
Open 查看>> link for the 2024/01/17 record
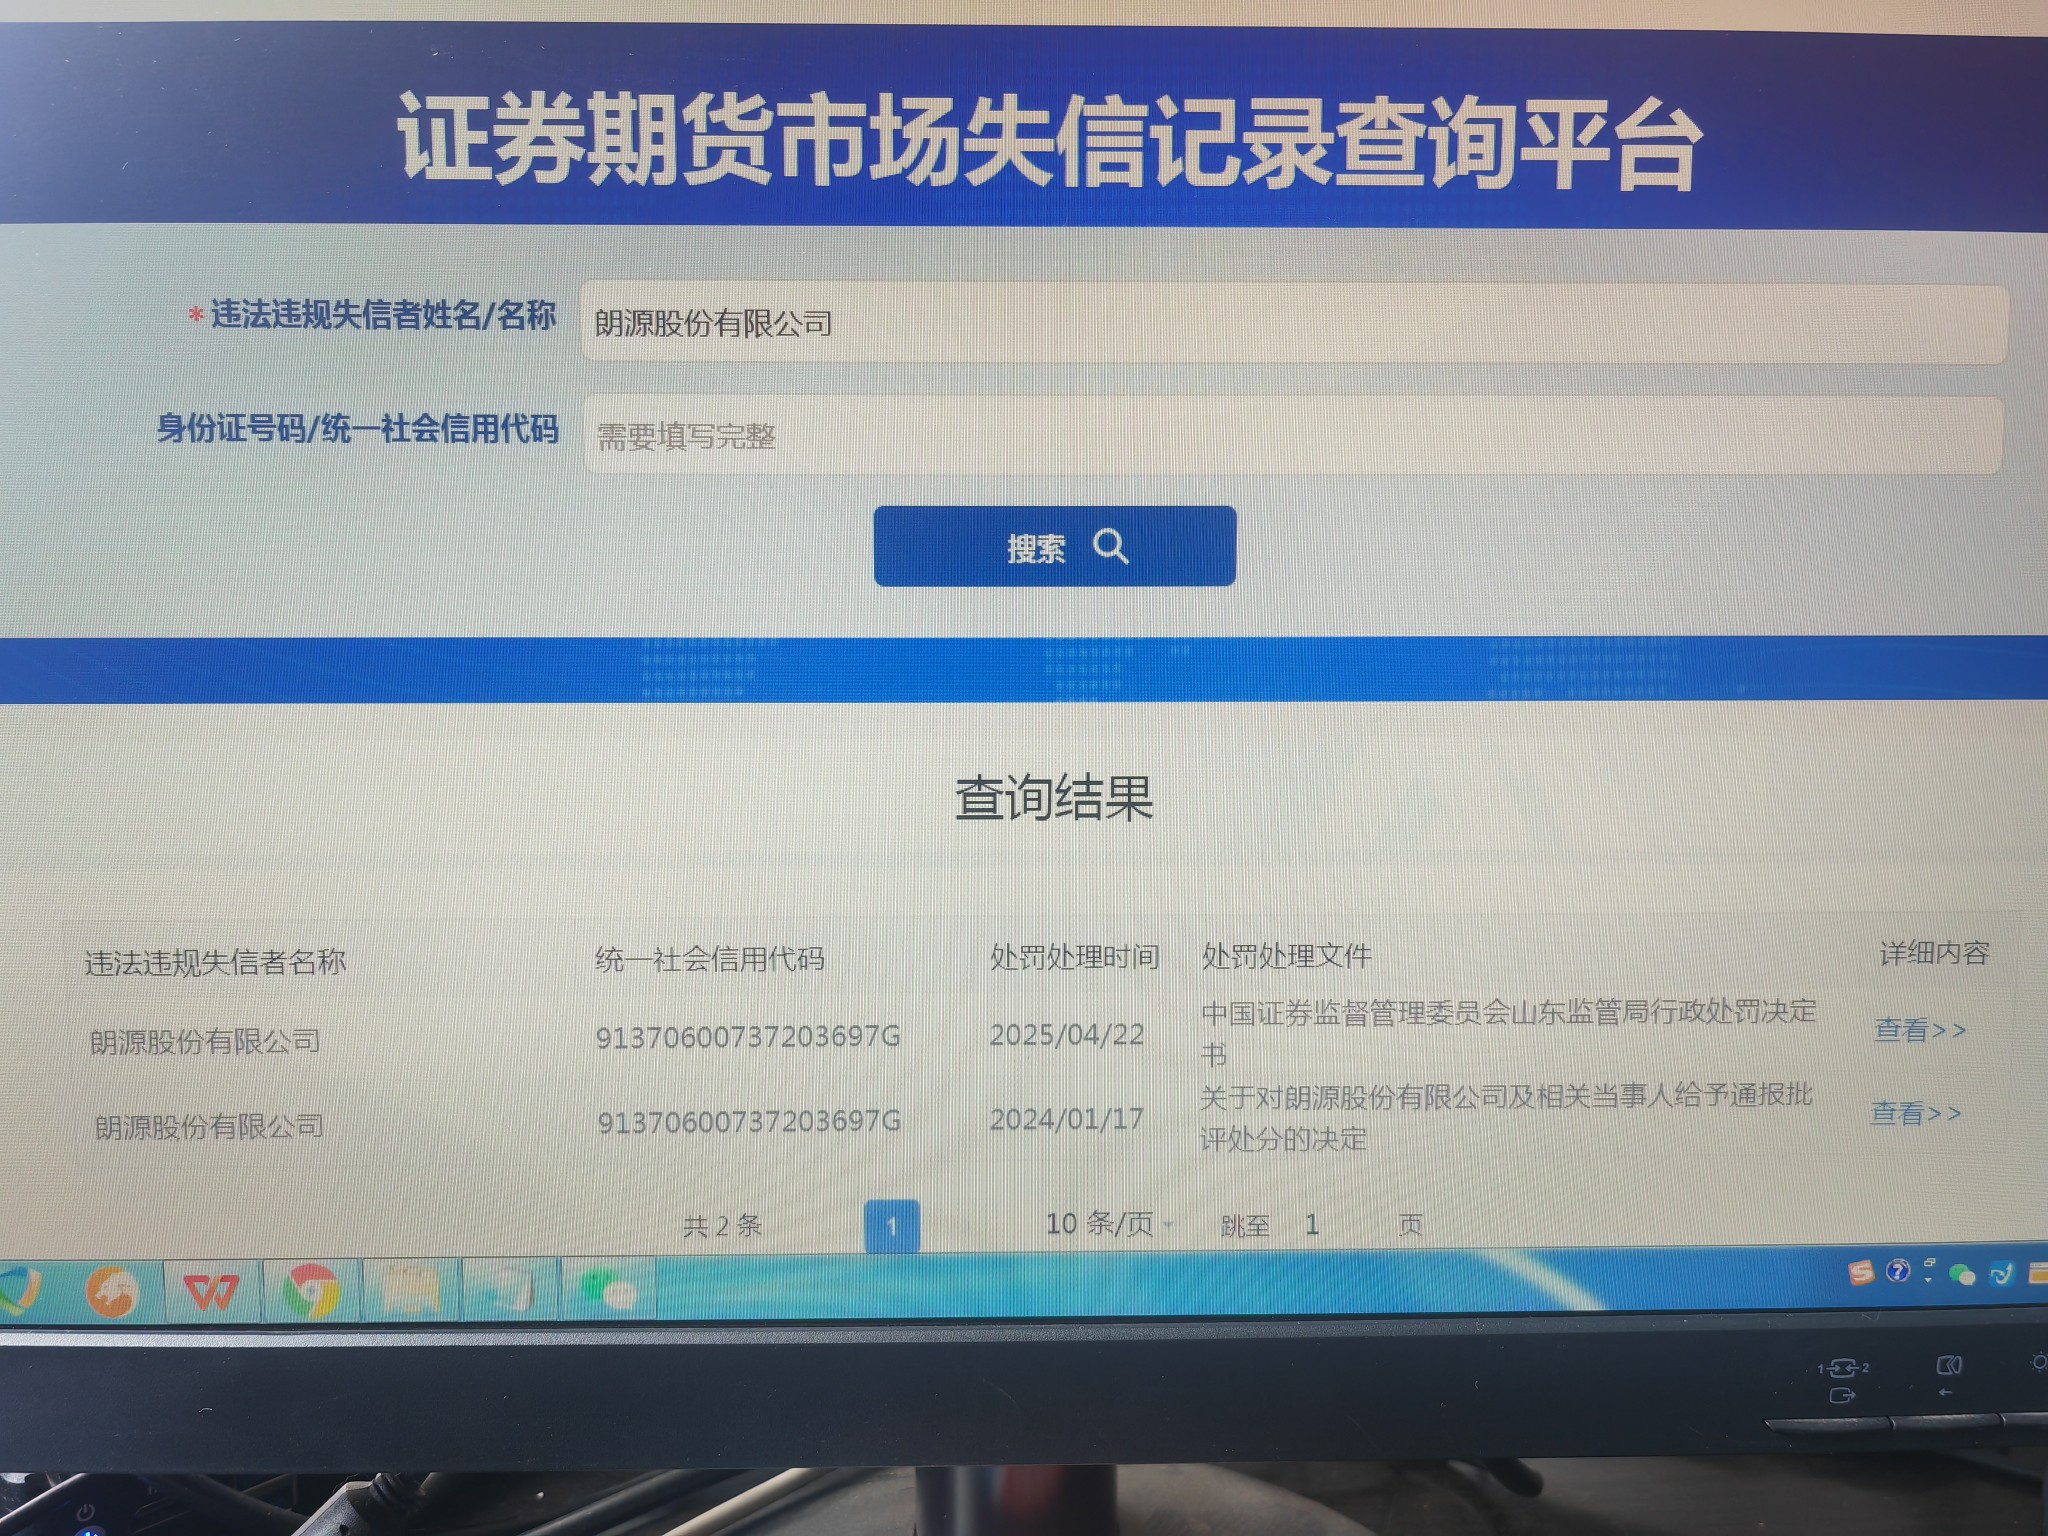click(1916, 1113)
